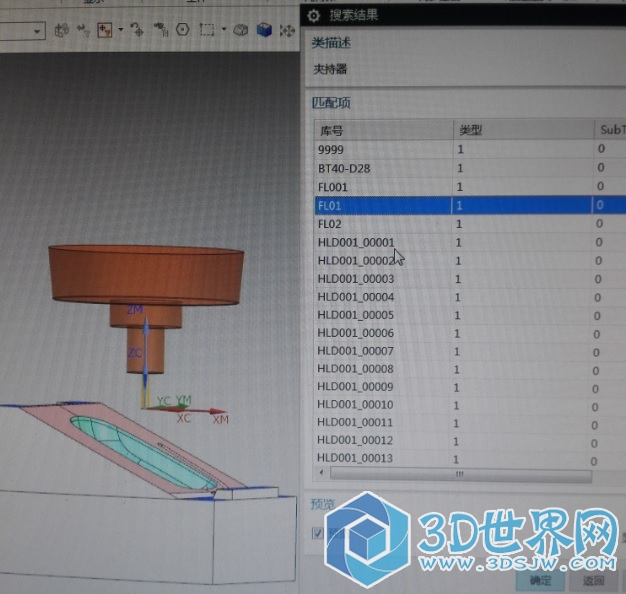
Task: Select holder row HLD001_00007
Action: click(x=470, y=351)
